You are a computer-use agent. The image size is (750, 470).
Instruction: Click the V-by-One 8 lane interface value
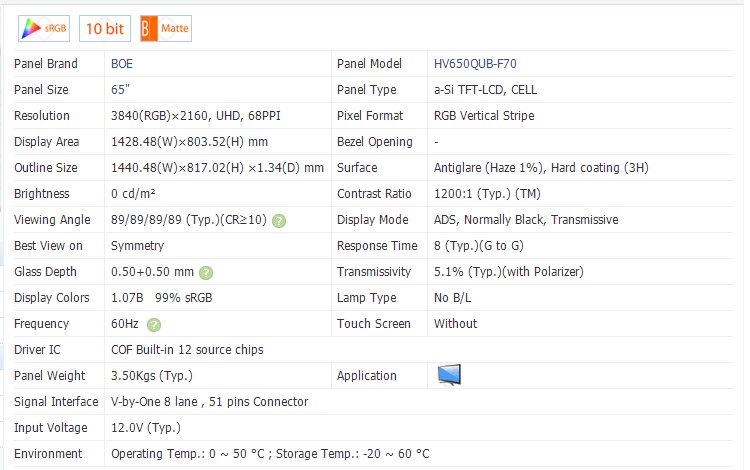point(209,402)
